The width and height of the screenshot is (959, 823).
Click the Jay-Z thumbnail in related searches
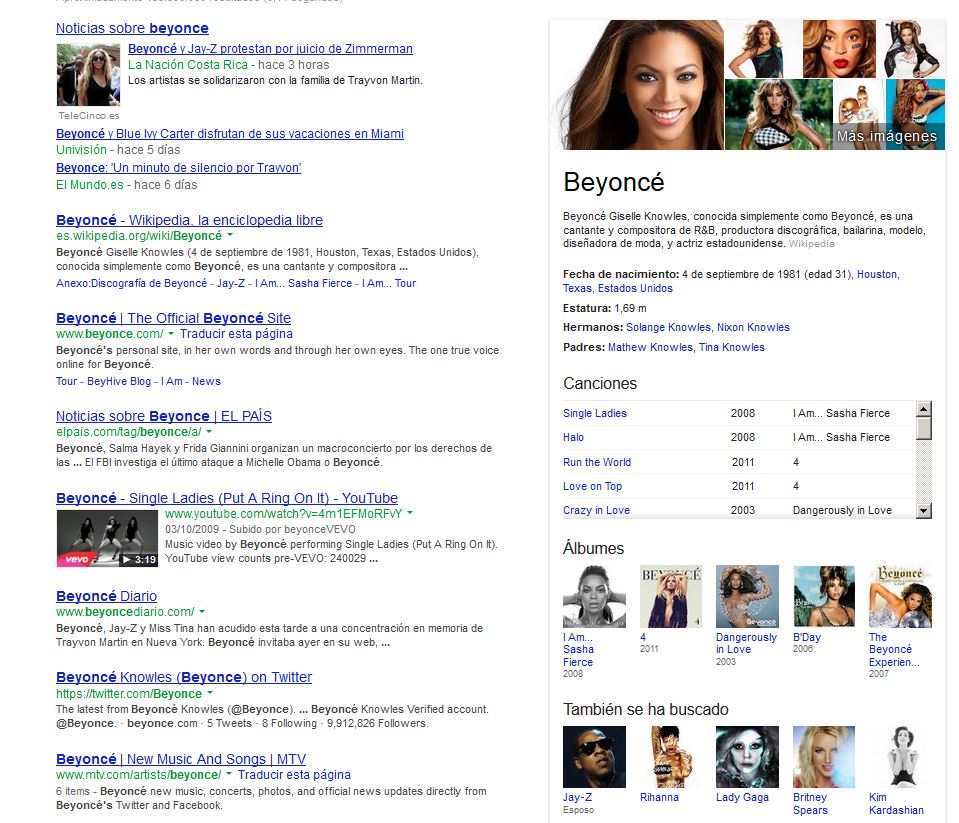pos(594,757)
